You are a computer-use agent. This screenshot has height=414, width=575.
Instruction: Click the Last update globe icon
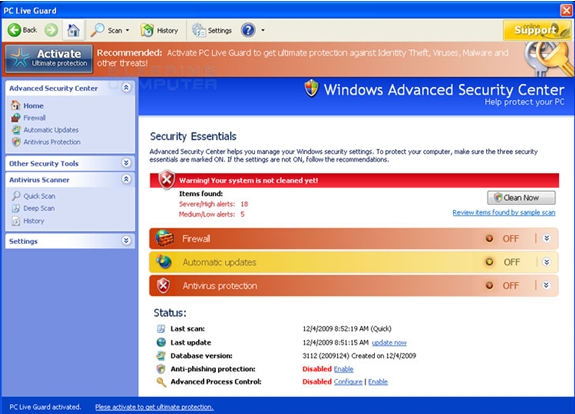pos(161,342)
